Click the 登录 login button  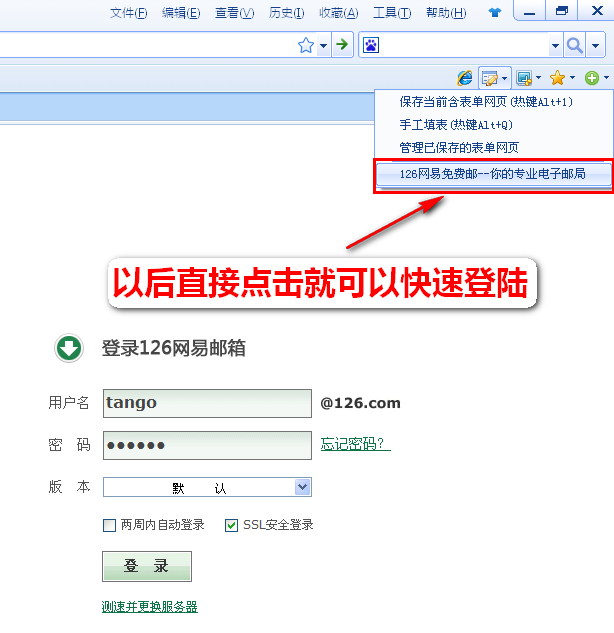(147, 566)
